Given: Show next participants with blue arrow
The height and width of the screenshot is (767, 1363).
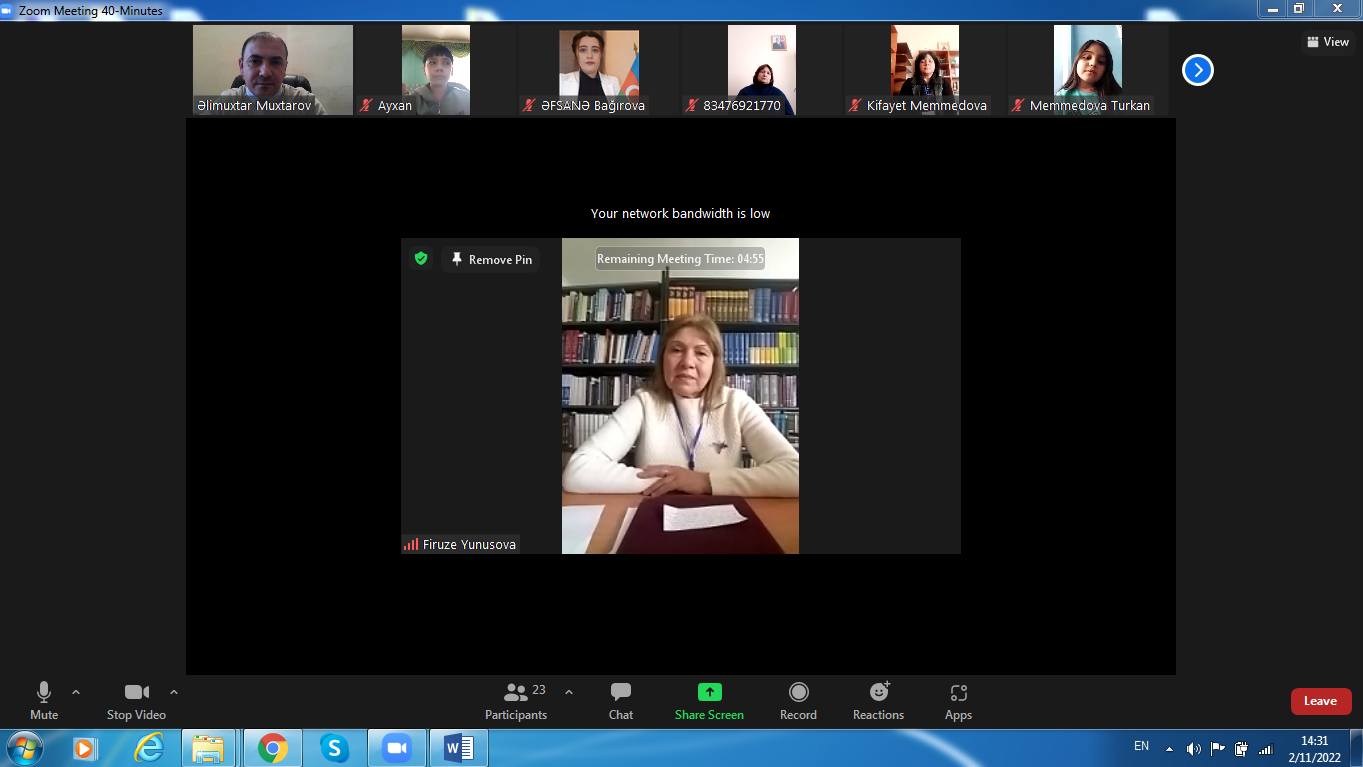Looking at the screenshot, I should pyautogui.click(x=1197, y=70).
